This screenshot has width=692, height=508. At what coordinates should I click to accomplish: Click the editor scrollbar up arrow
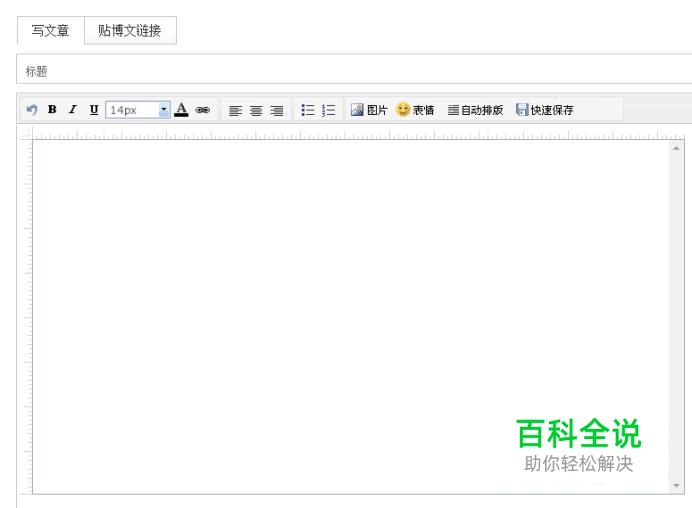pos(676,149)
